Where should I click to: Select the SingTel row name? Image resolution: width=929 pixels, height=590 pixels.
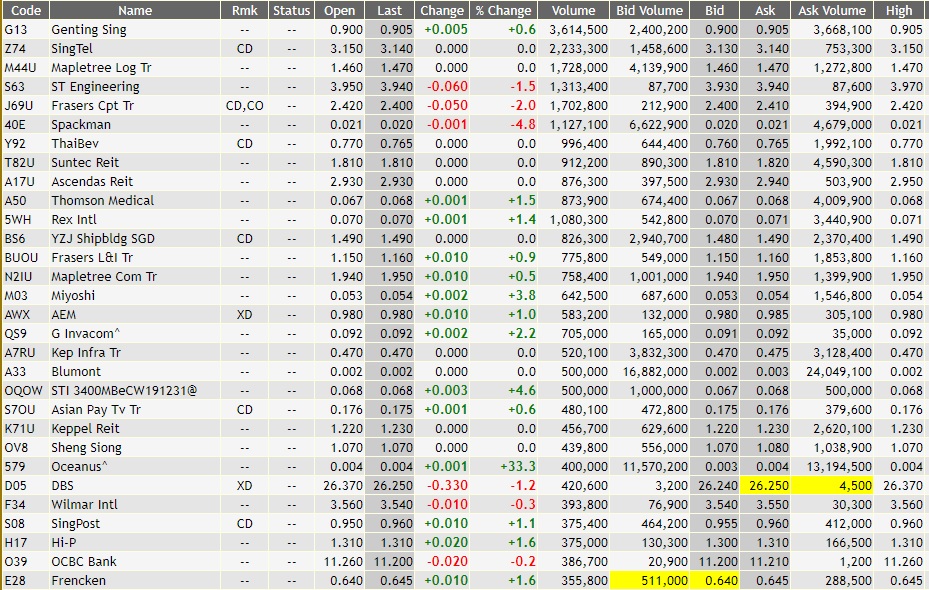pos(72,49)
